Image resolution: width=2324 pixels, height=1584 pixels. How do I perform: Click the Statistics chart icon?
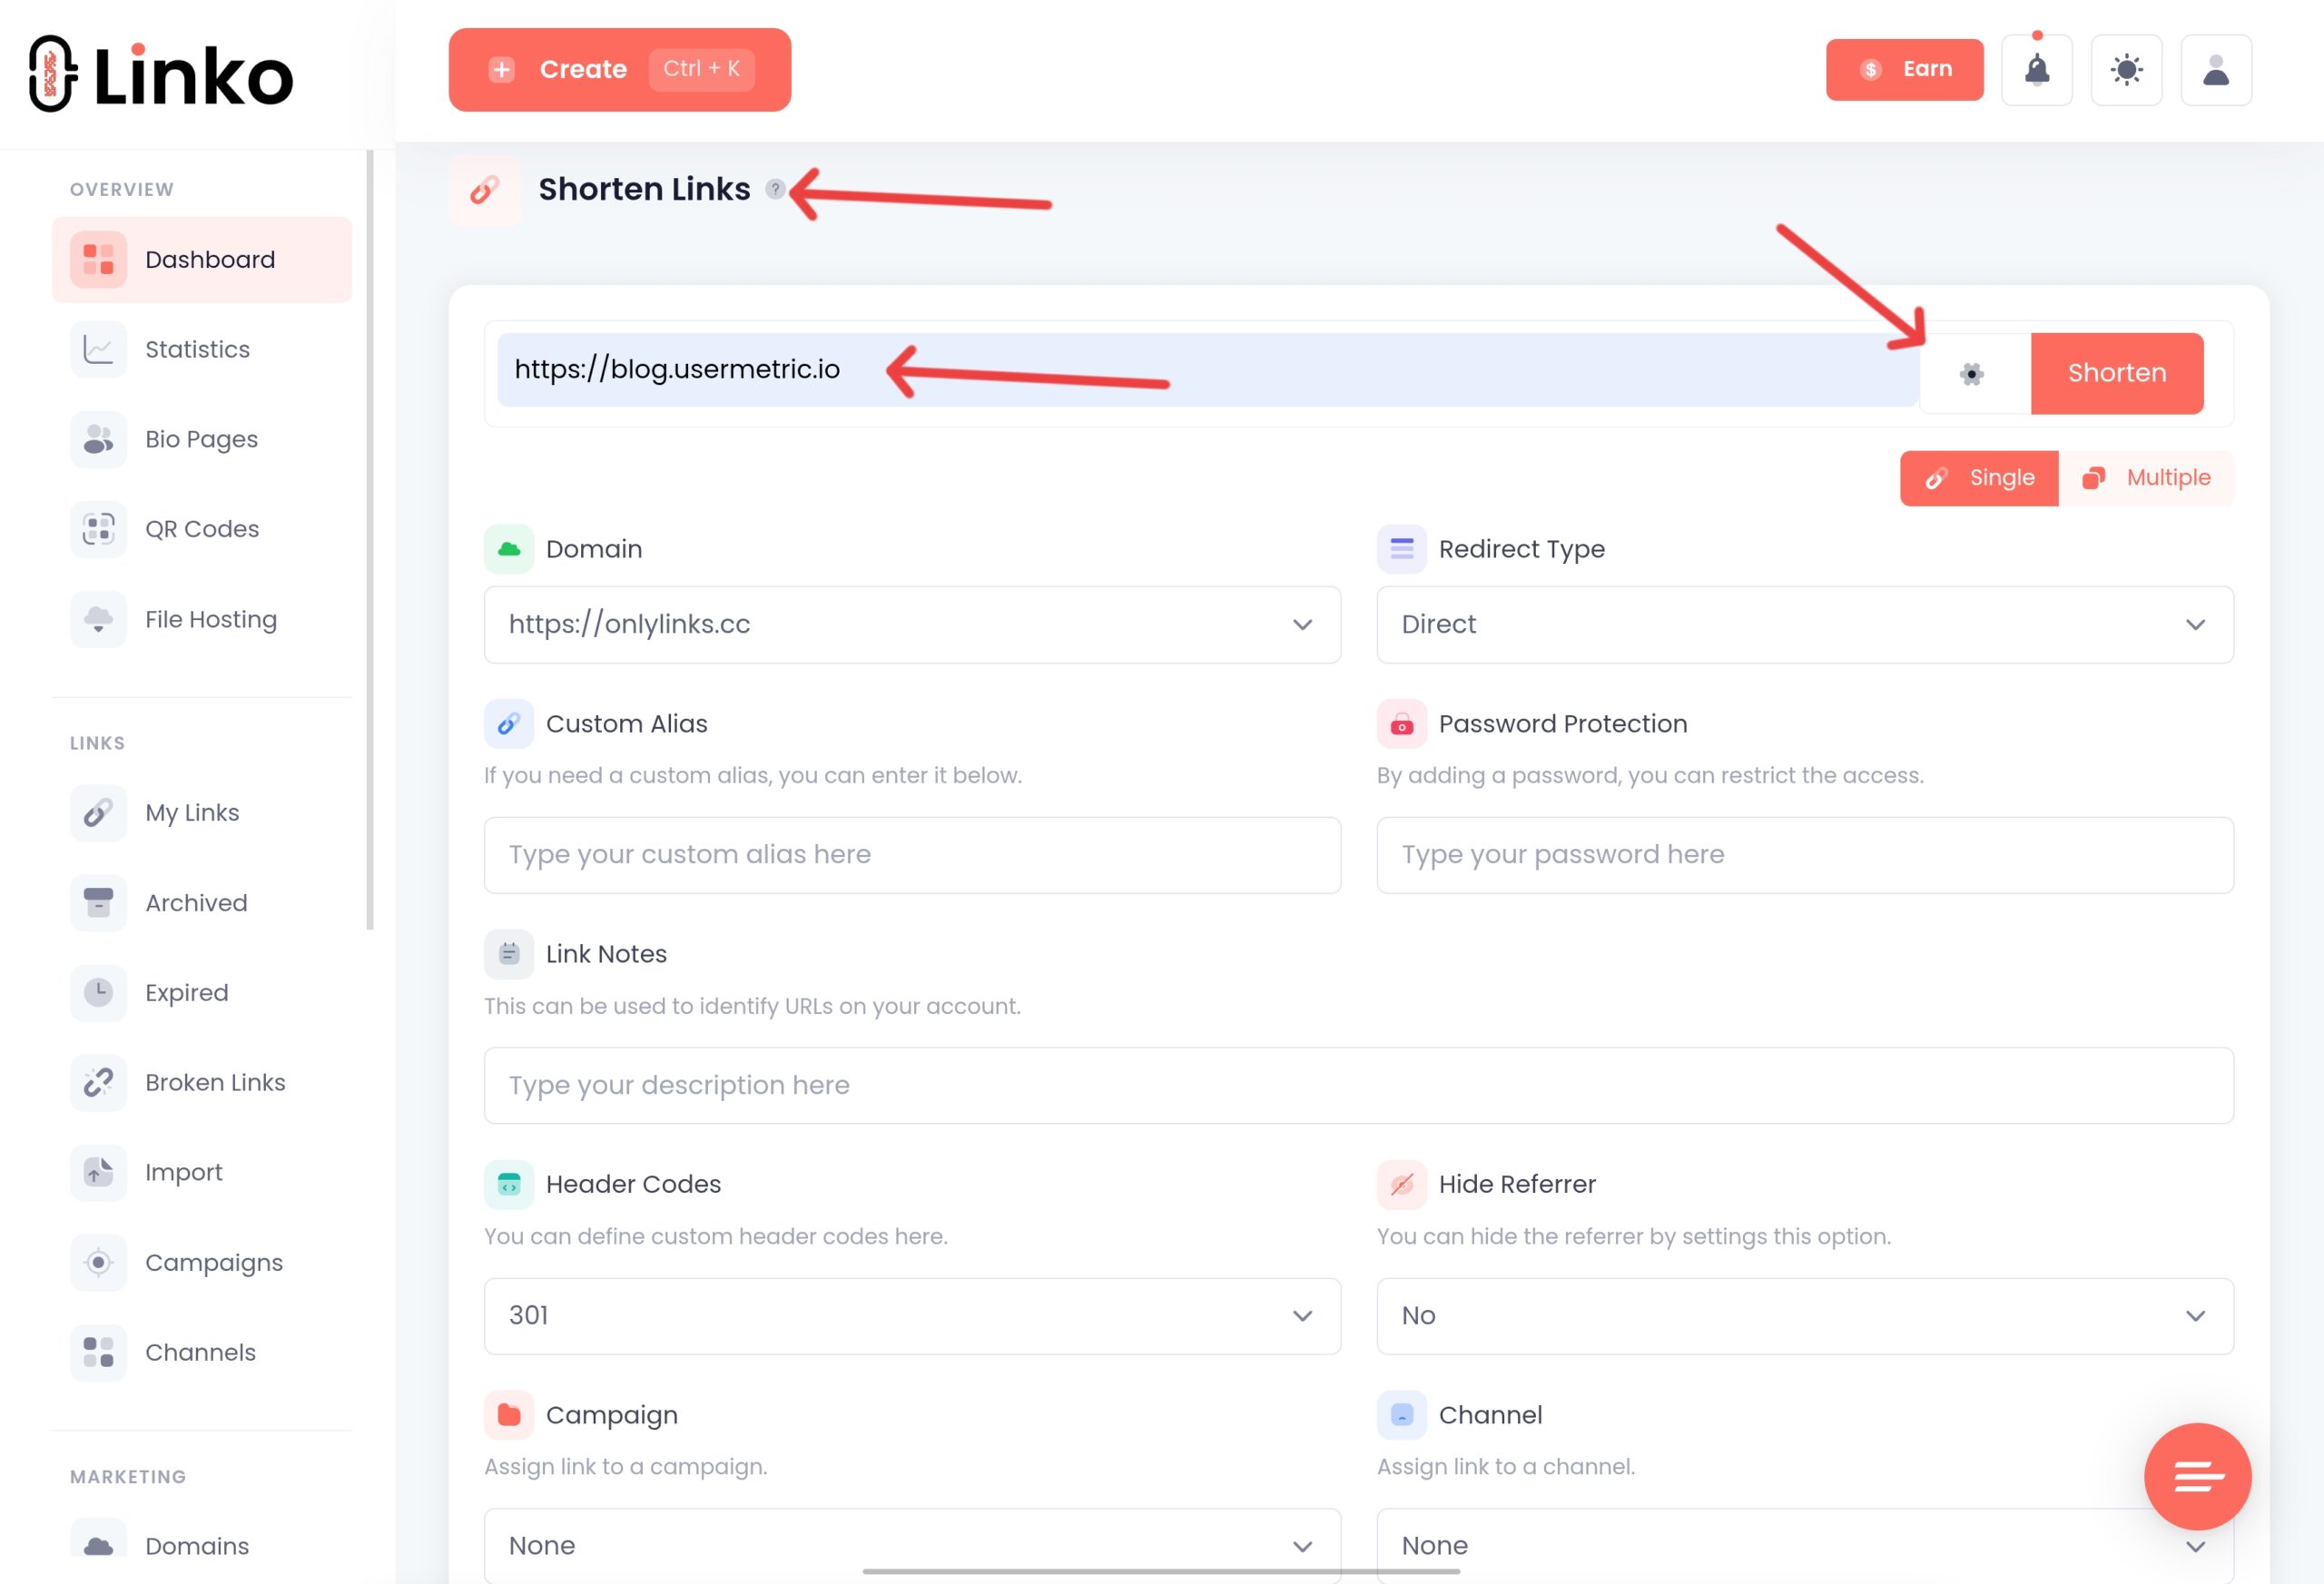tap(98, 350)
